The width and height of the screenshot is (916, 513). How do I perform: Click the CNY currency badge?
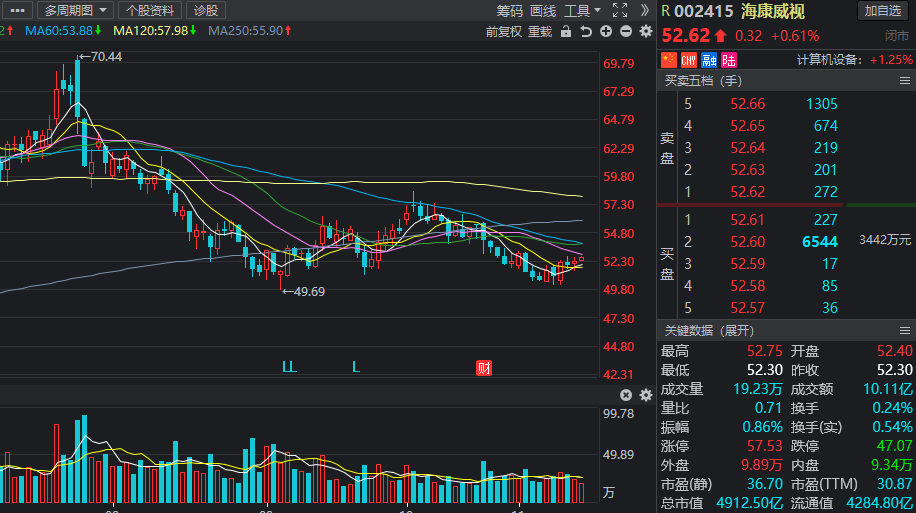pos(689,60)
